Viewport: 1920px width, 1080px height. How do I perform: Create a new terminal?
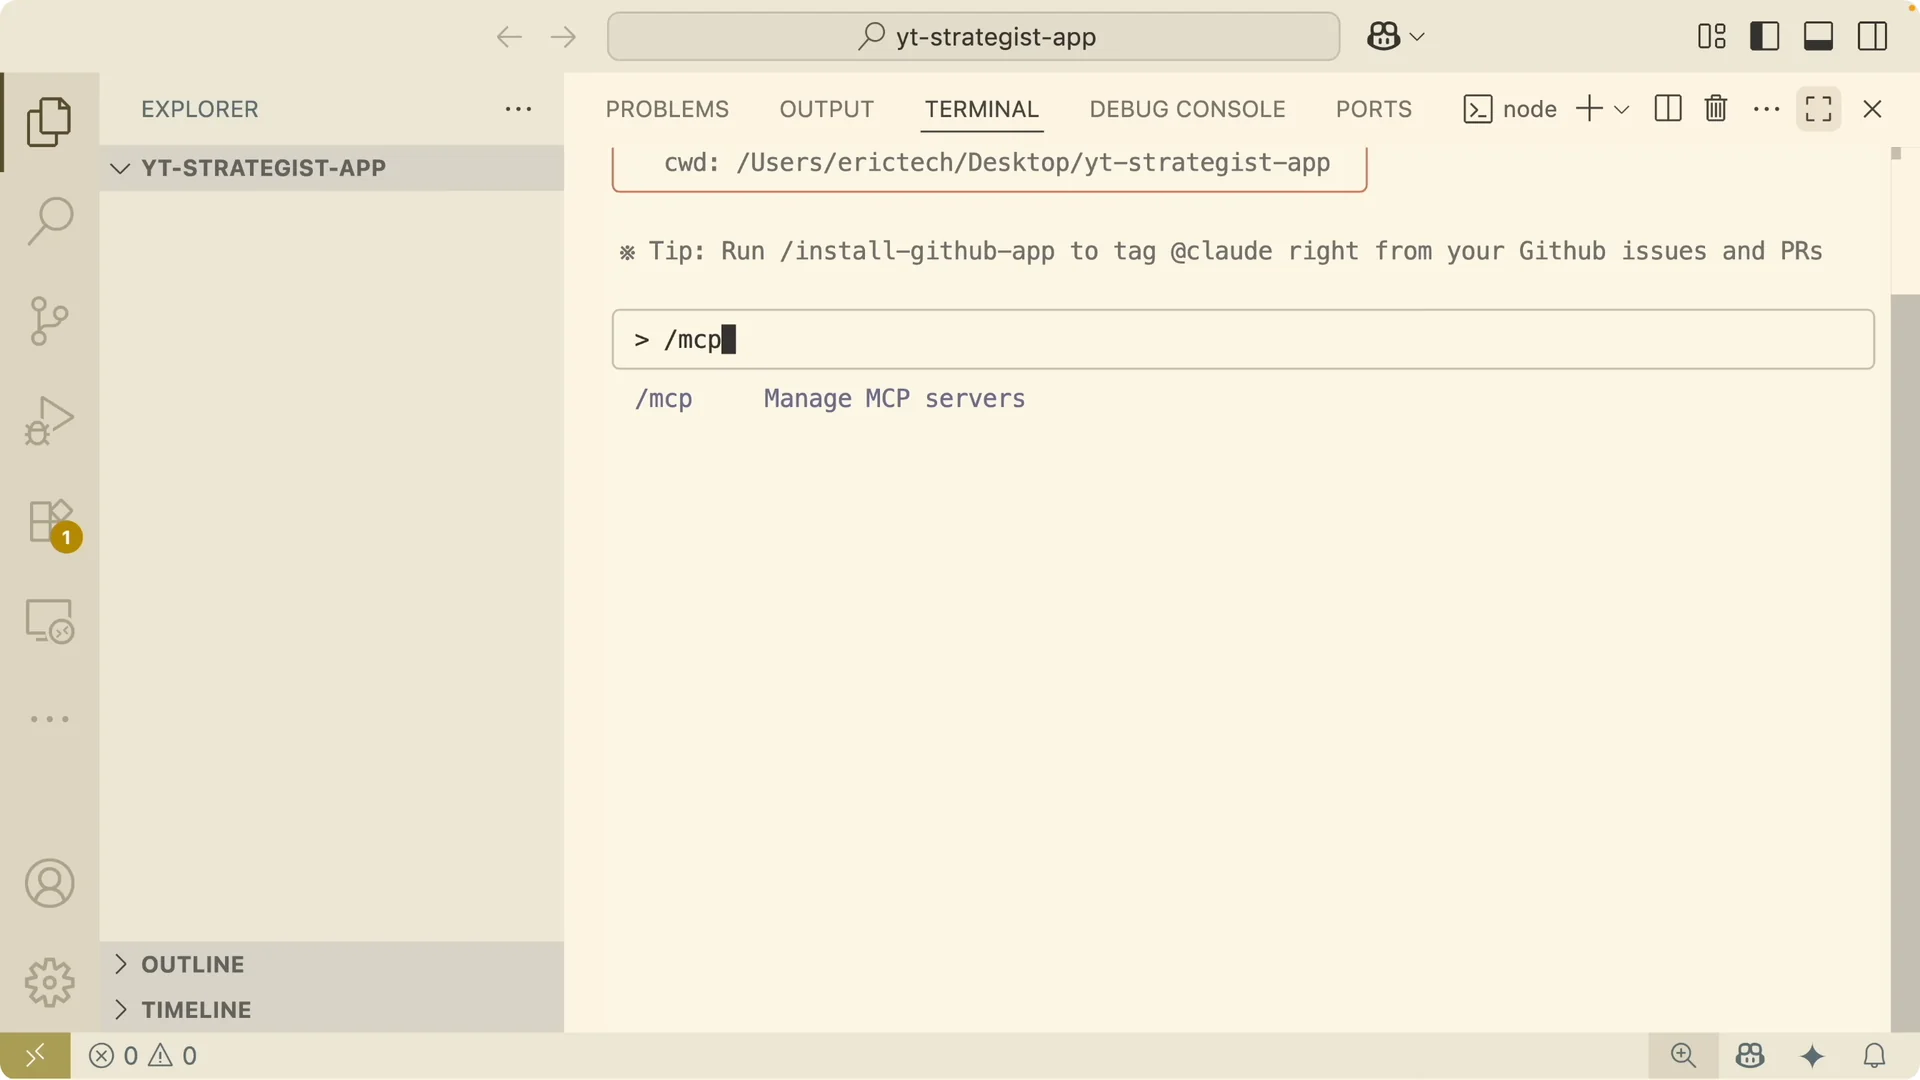1589,109
